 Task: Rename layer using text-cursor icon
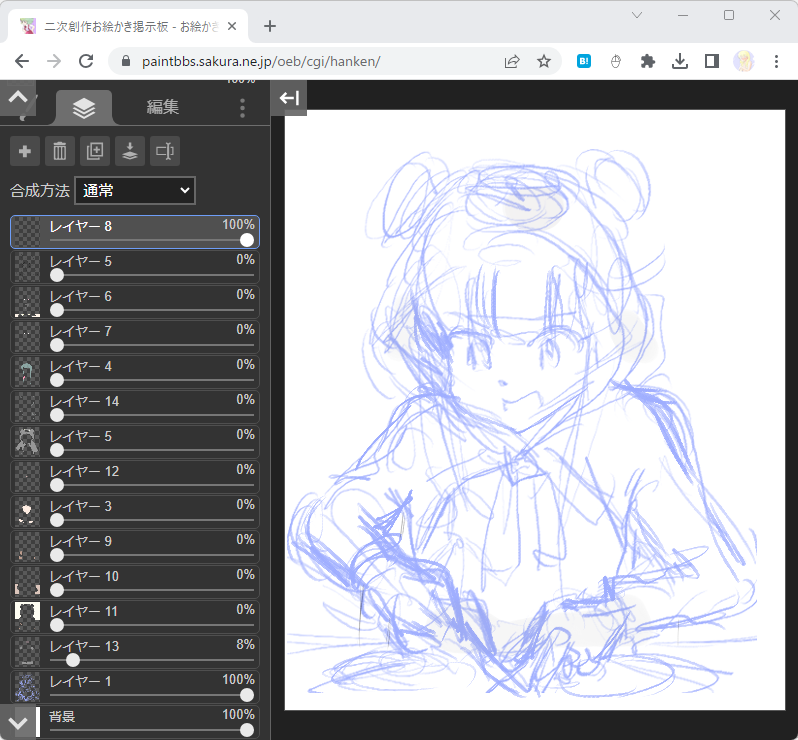[x=165, y=151]
